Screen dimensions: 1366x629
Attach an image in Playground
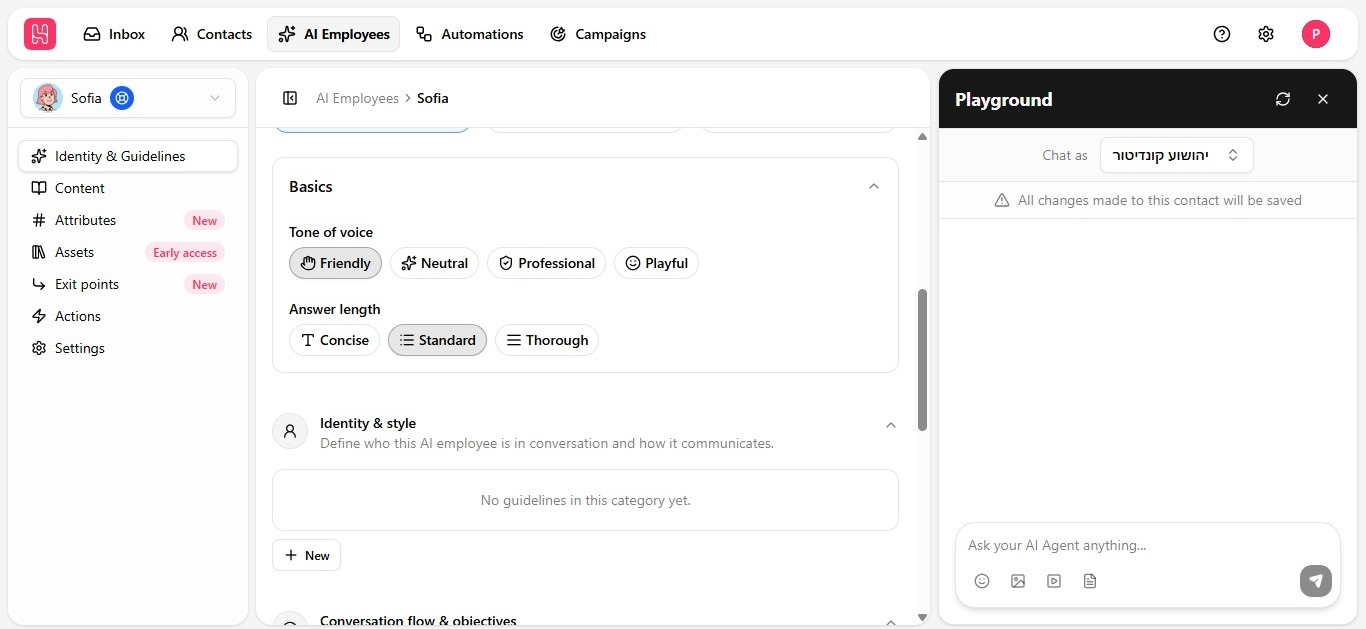pos(1018,581)
